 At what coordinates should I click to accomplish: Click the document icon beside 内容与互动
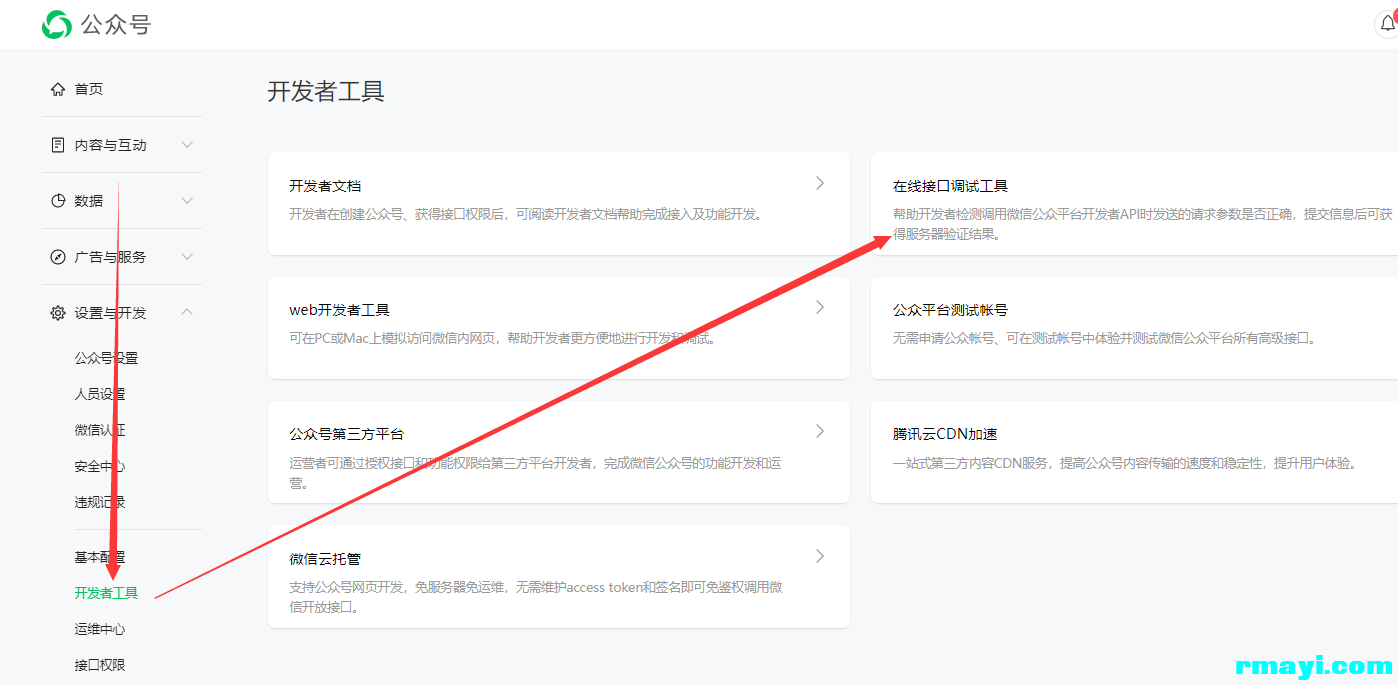pos(58,145)
